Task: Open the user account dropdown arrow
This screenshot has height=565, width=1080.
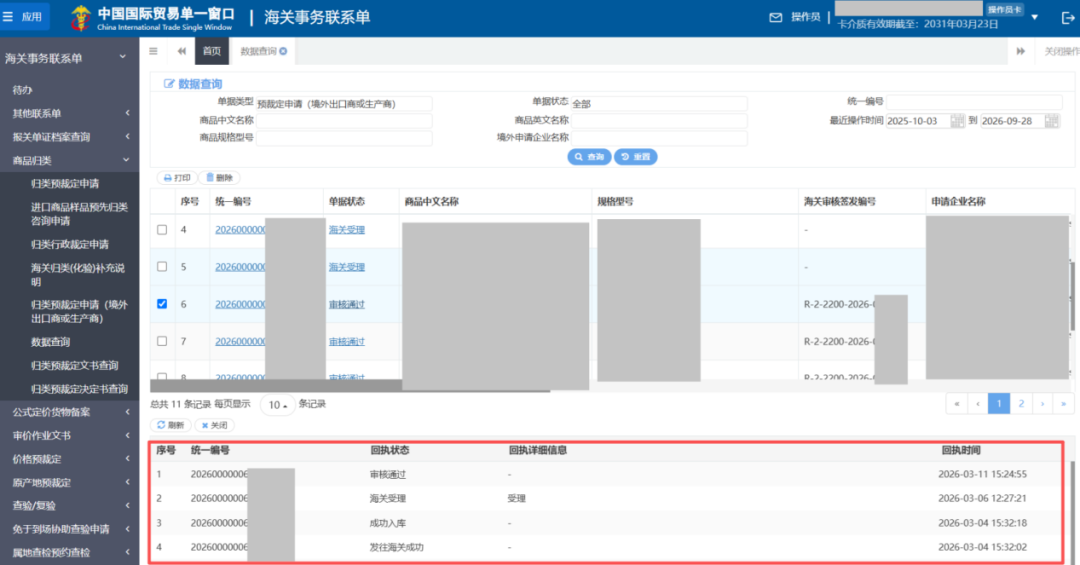Action: coord(1035,17)
